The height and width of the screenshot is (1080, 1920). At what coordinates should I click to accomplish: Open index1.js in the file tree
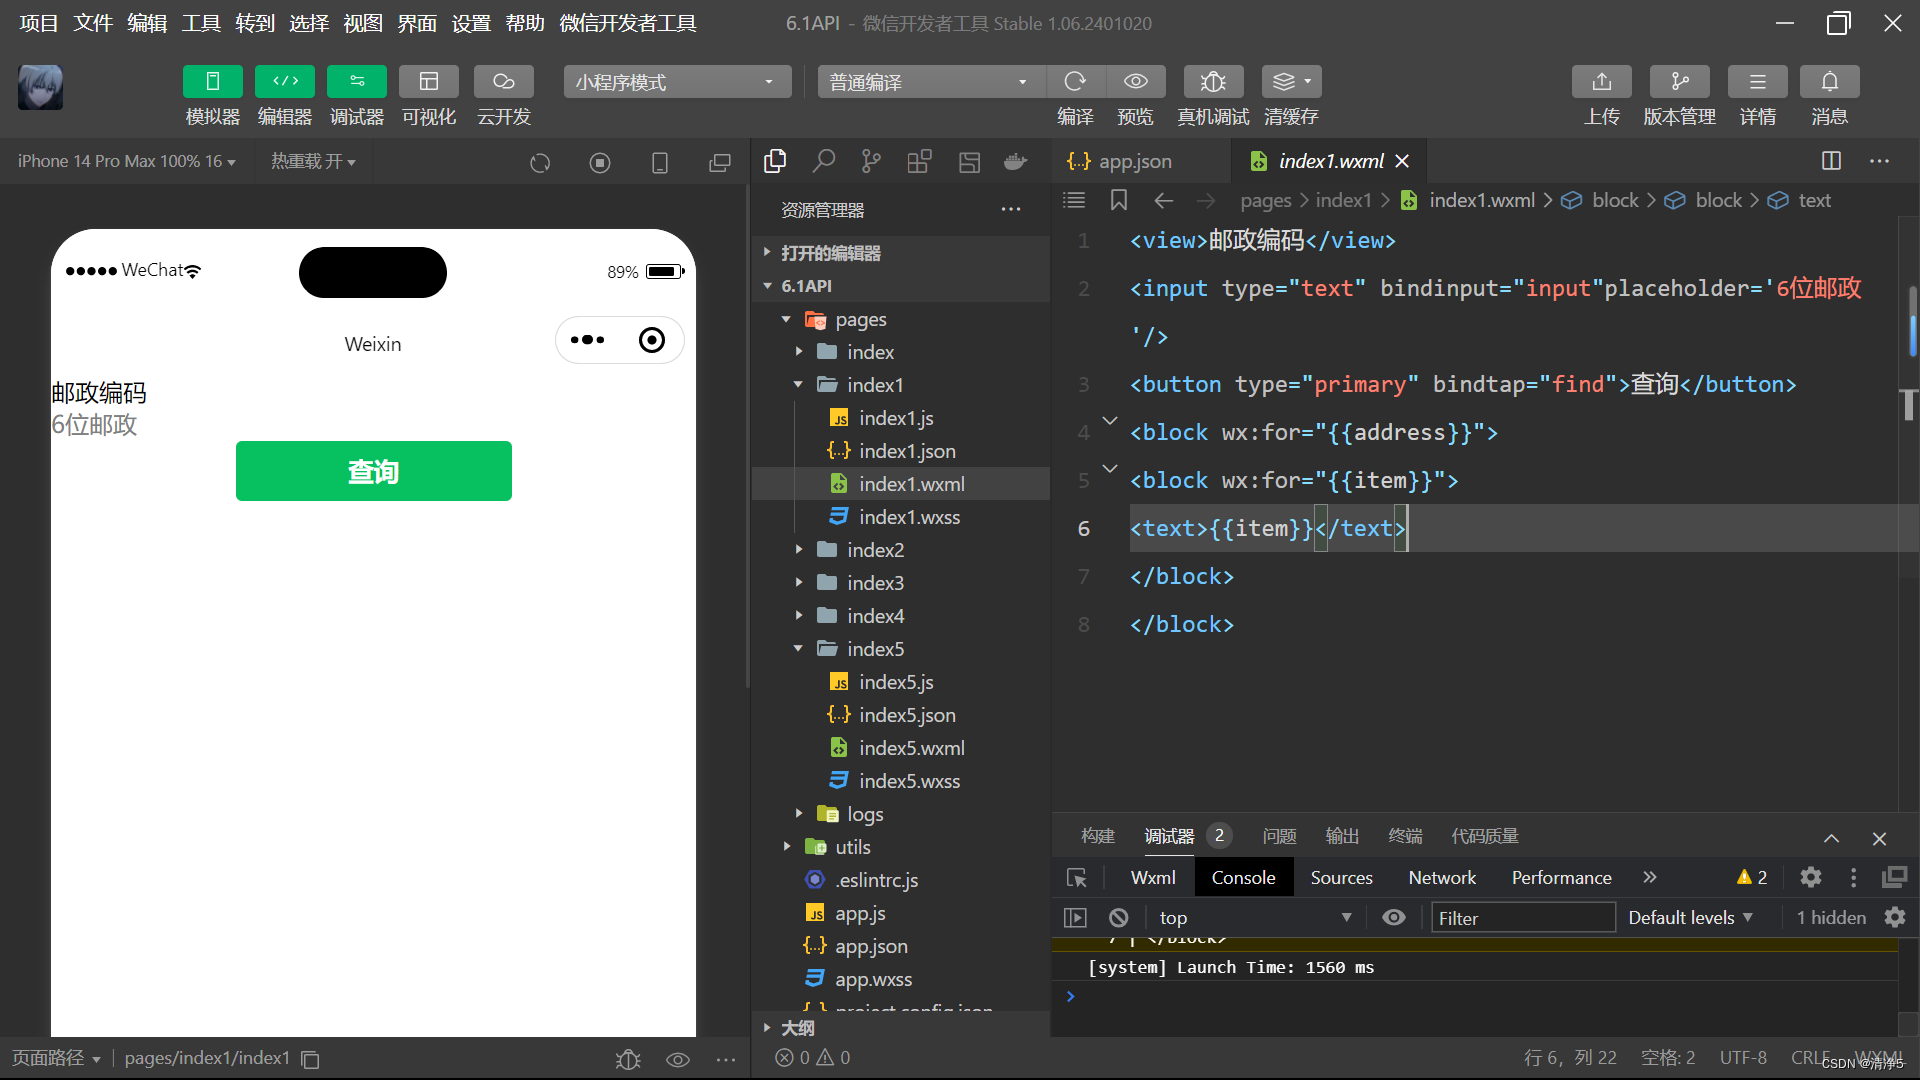click(x=895, y=418)
